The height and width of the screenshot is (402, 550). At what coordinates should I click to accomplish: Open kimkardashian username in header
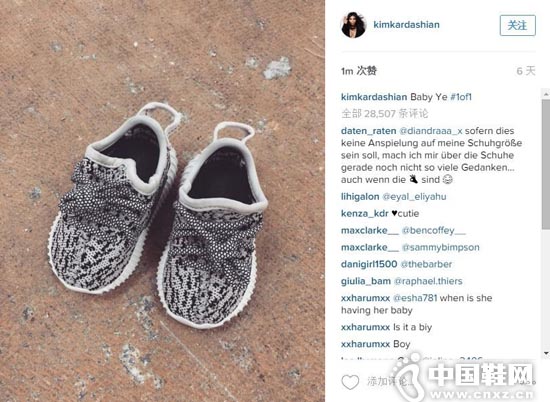coord(406,25)
